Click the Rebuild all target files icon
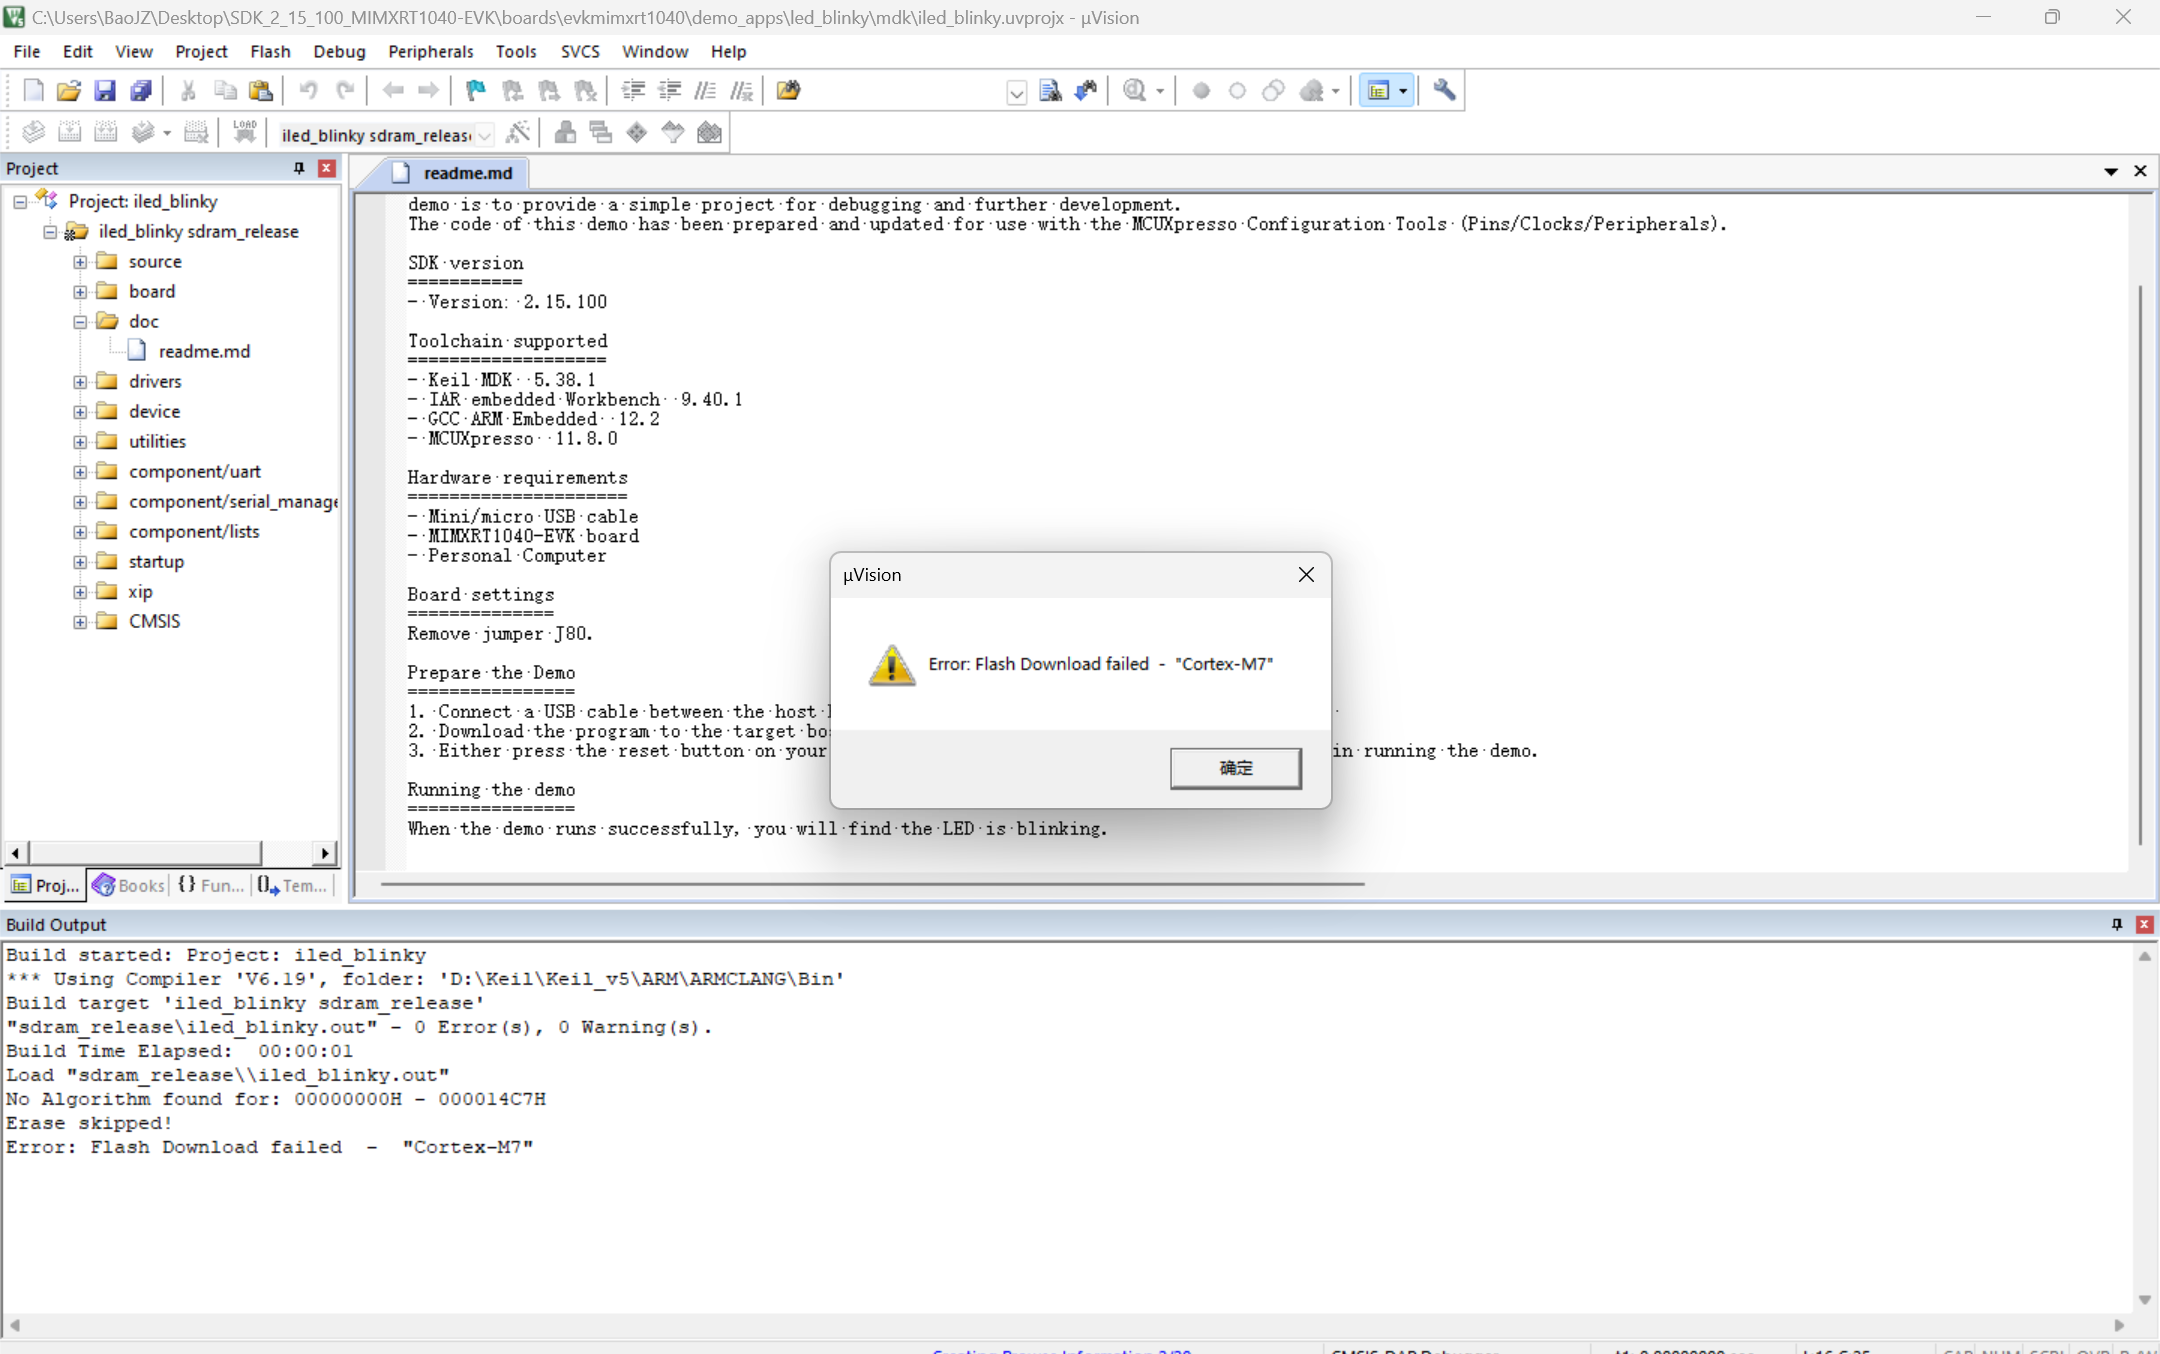 pyautogui.click(x=105, y=131)
